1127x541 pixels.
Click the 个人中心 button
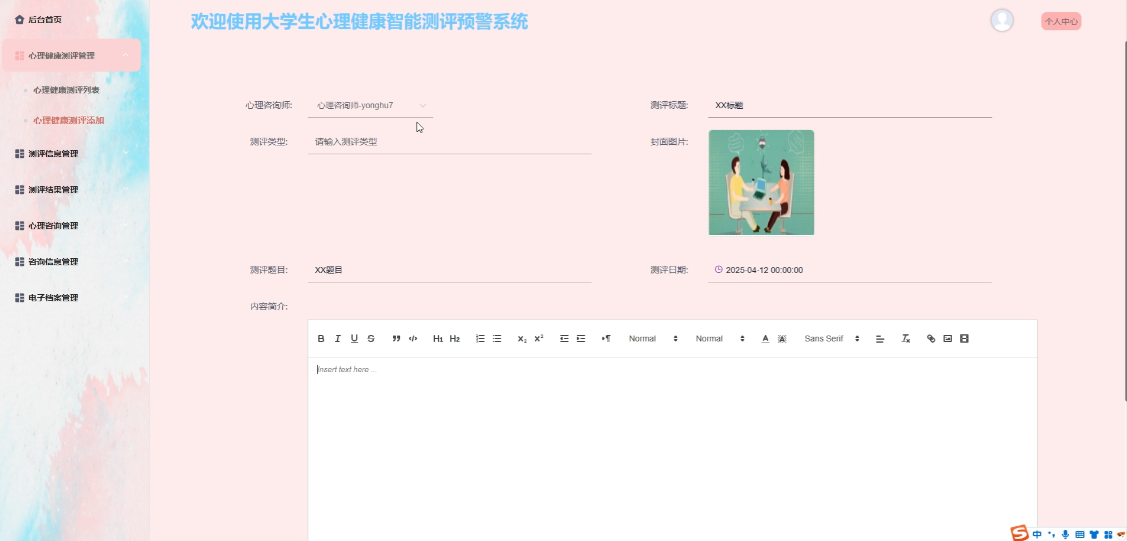(x=1061, y=22)
